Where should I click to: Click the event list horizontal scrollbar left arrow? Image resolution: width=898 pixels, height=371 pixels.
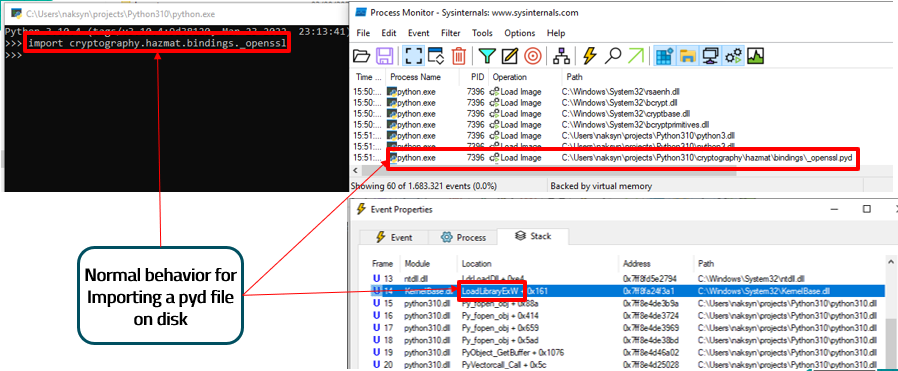click(x=356, y=171)
